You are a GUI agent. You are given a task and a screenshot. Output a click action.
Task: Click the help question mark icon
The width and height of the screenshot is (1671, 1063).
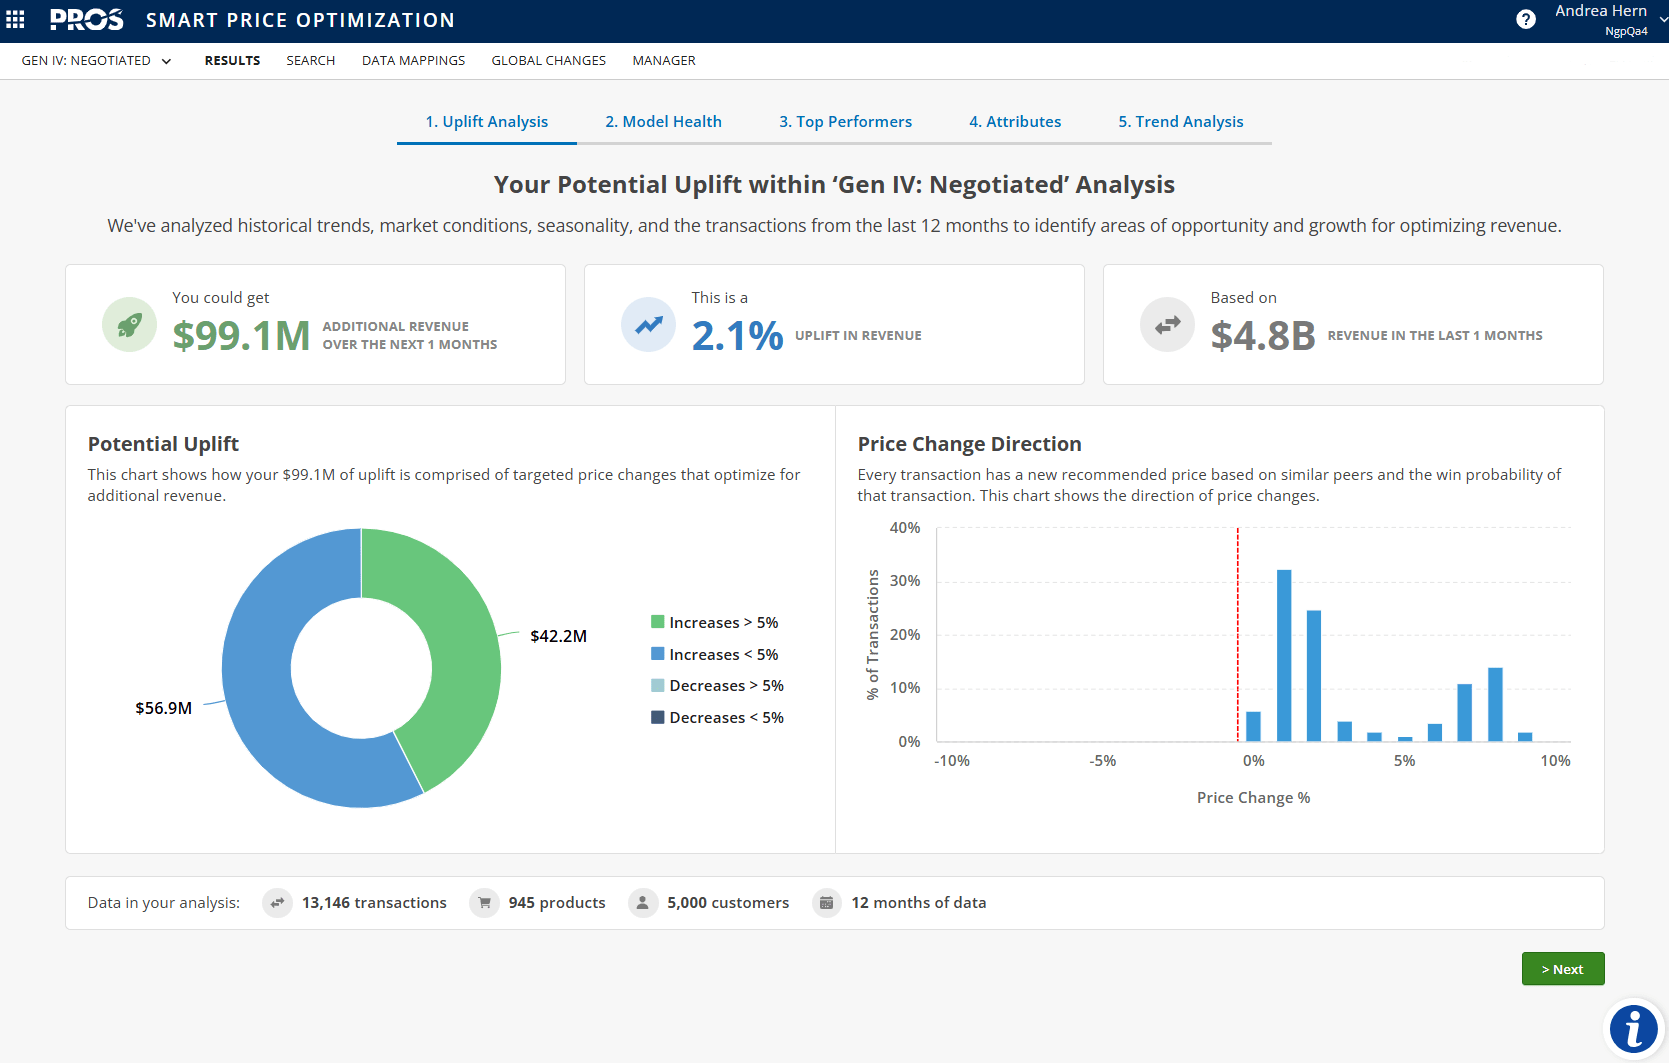1525,19
